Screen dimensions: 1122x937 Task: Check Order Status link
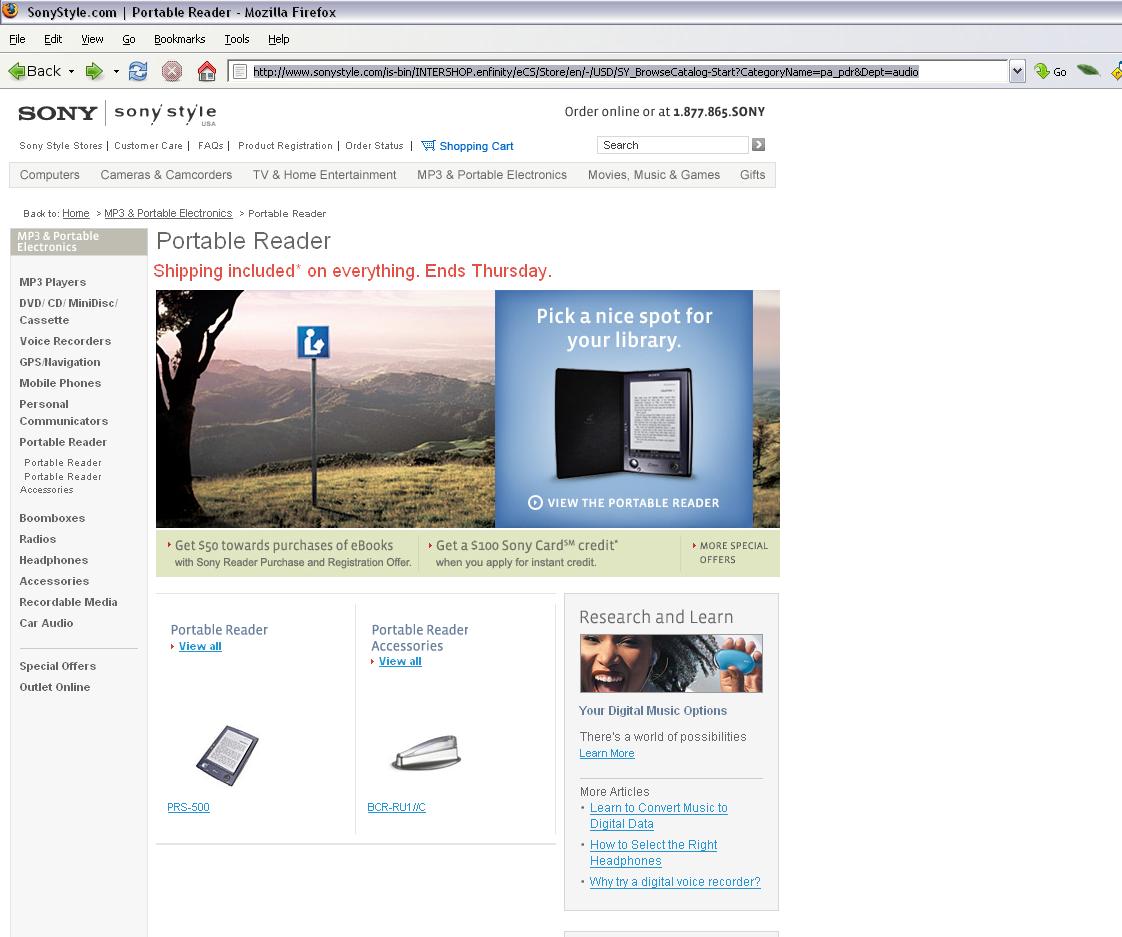(x=374, y=145)
